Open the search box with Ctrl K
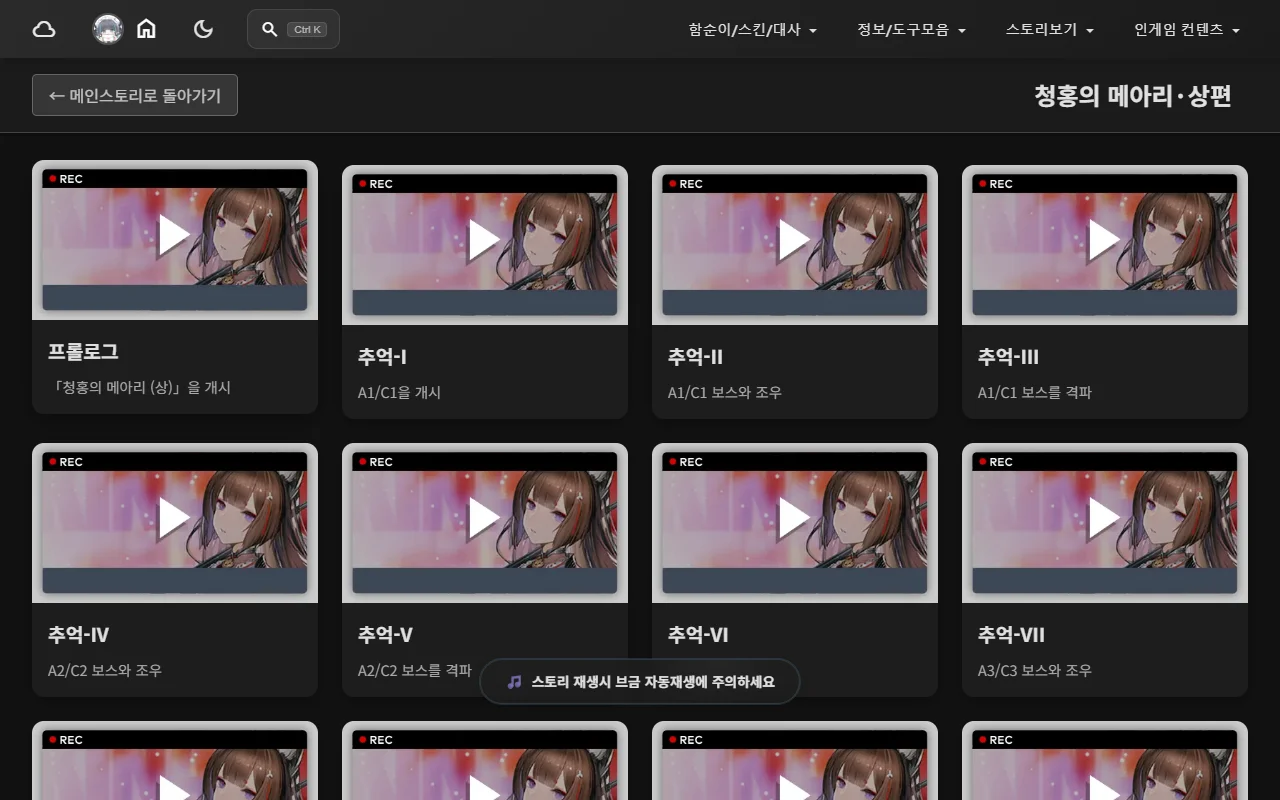 tap(293, 29)
